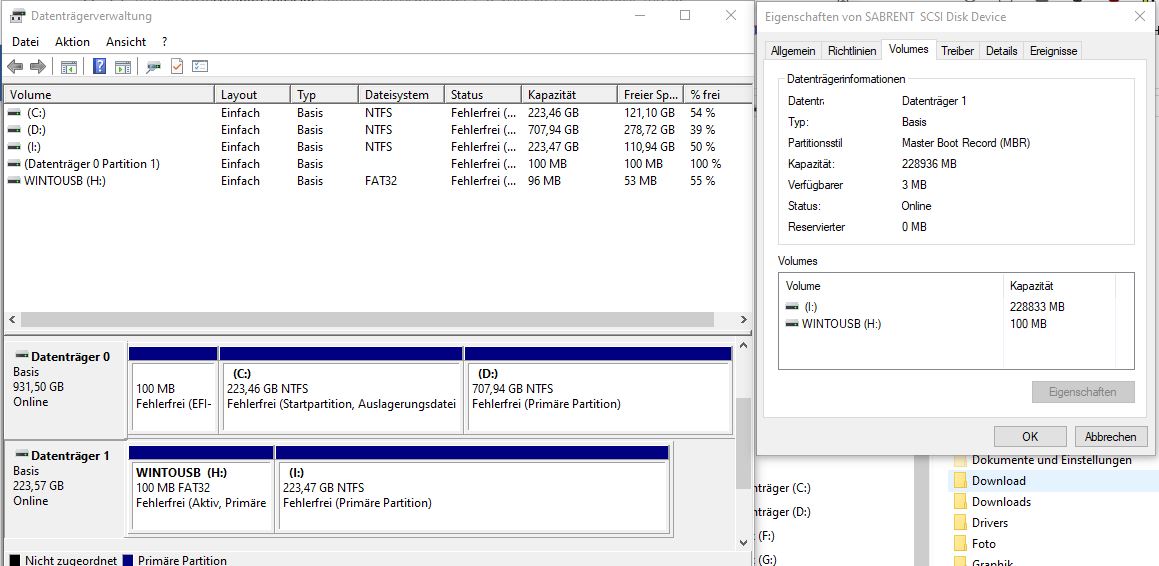Click the 228833 MB capacity value in properties
The image size is (1159, 566).
coord(1037,307)
